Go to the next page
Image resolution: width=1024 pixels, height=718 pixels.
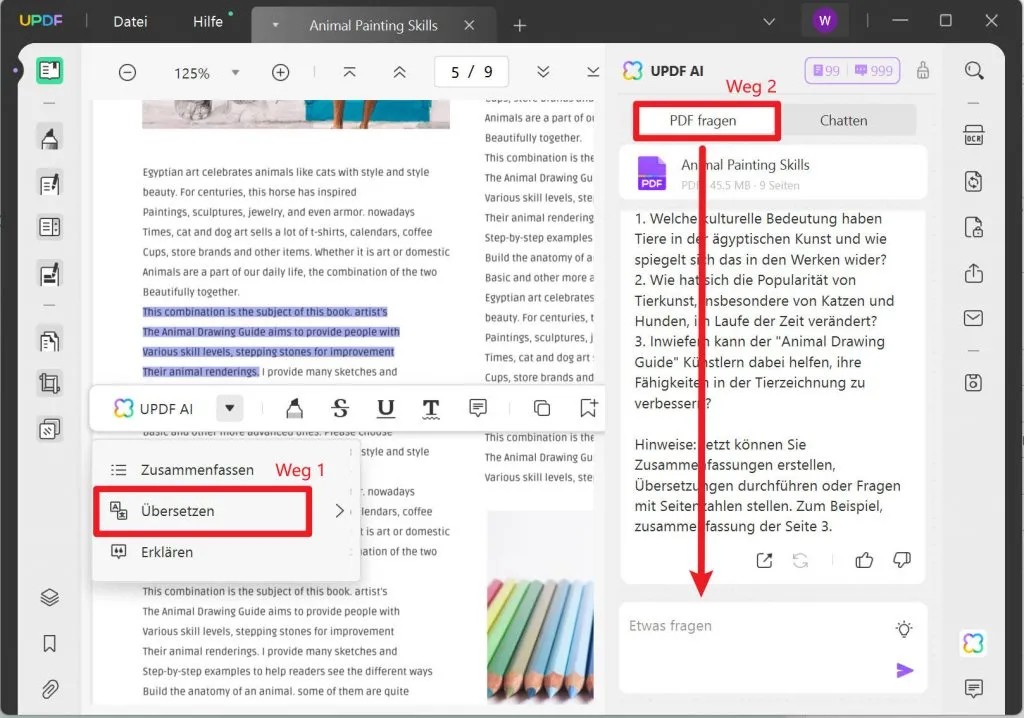pos(543,72)
